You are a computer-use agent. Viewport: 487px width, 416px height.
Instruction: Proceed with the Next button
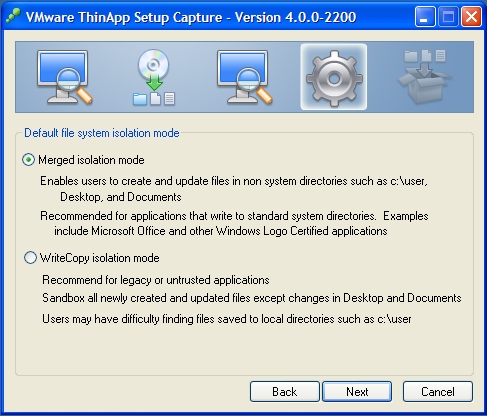(x=357, y=392)
